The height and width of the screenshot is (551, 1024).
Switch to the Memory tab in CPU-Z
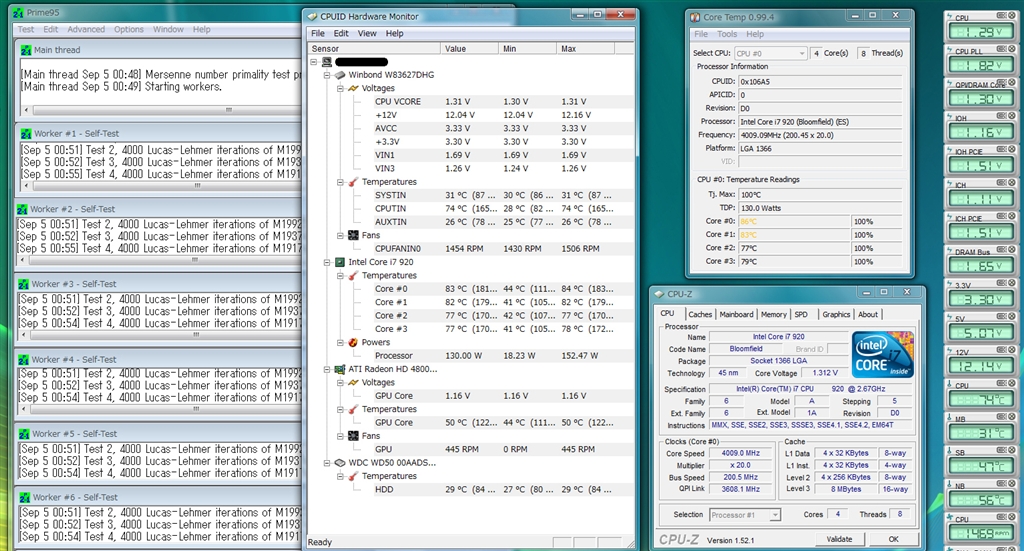point(773,314)
